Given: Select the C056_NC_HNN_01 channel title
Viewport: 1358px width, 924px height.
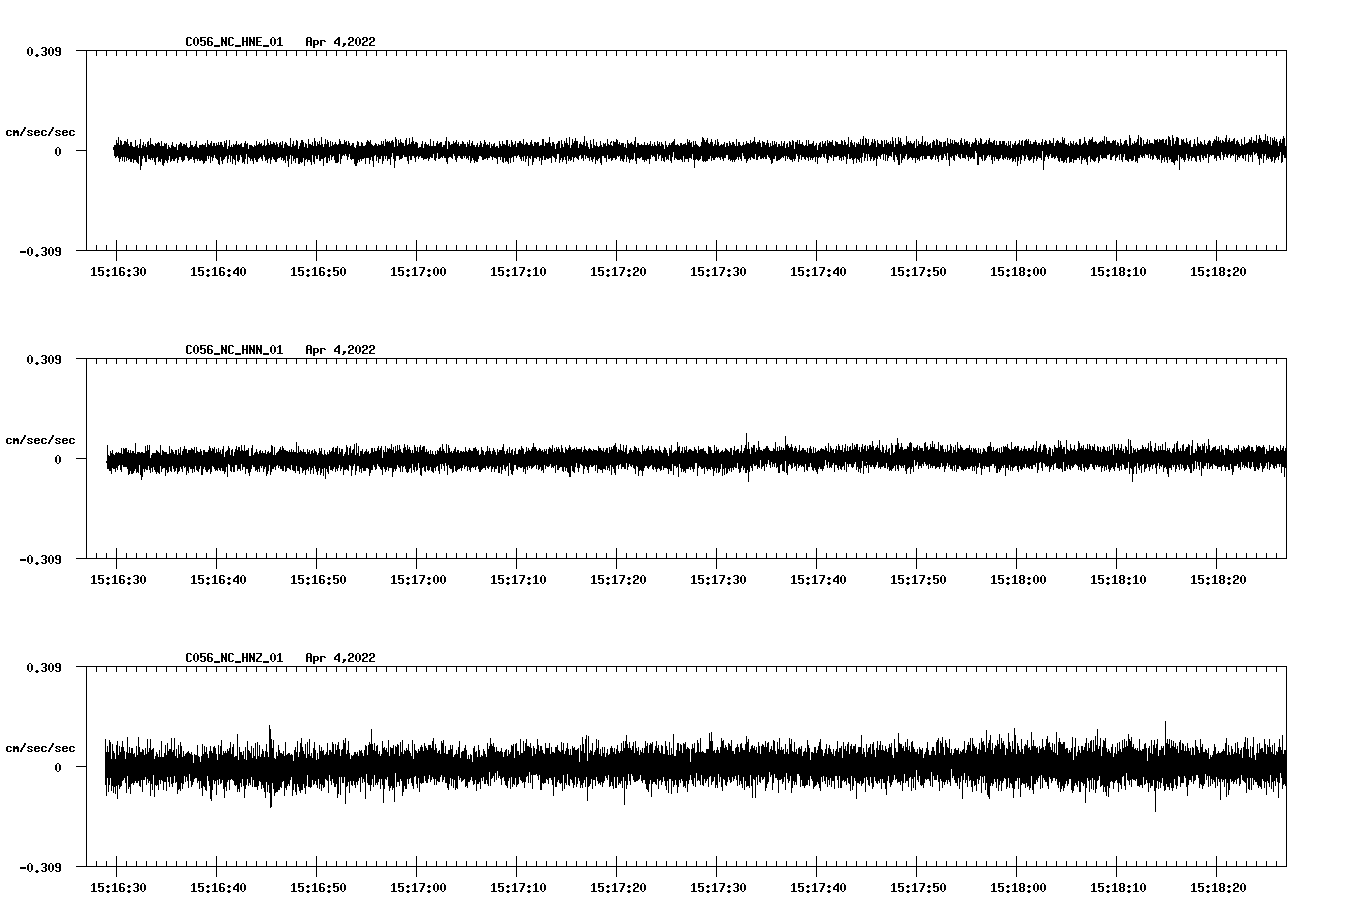Looking at the screenshot, I should click(234, 350).
